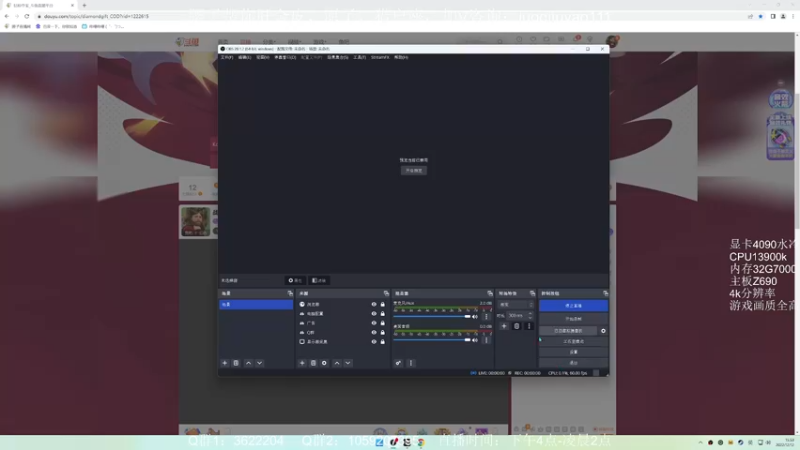This screenshot has width=800, height=450.
Task: Click the blue Stop Streaming button
Action: tap(573, 306)
